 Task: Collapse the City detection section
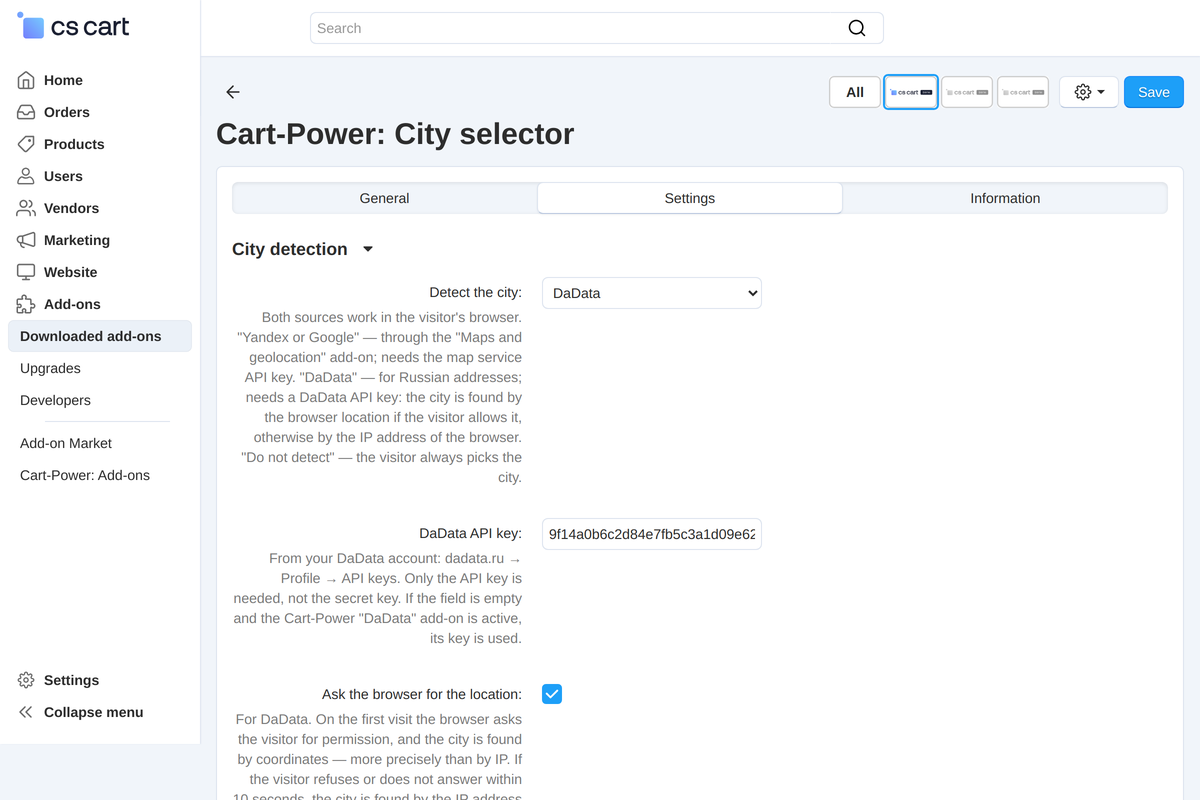(302, 249)
